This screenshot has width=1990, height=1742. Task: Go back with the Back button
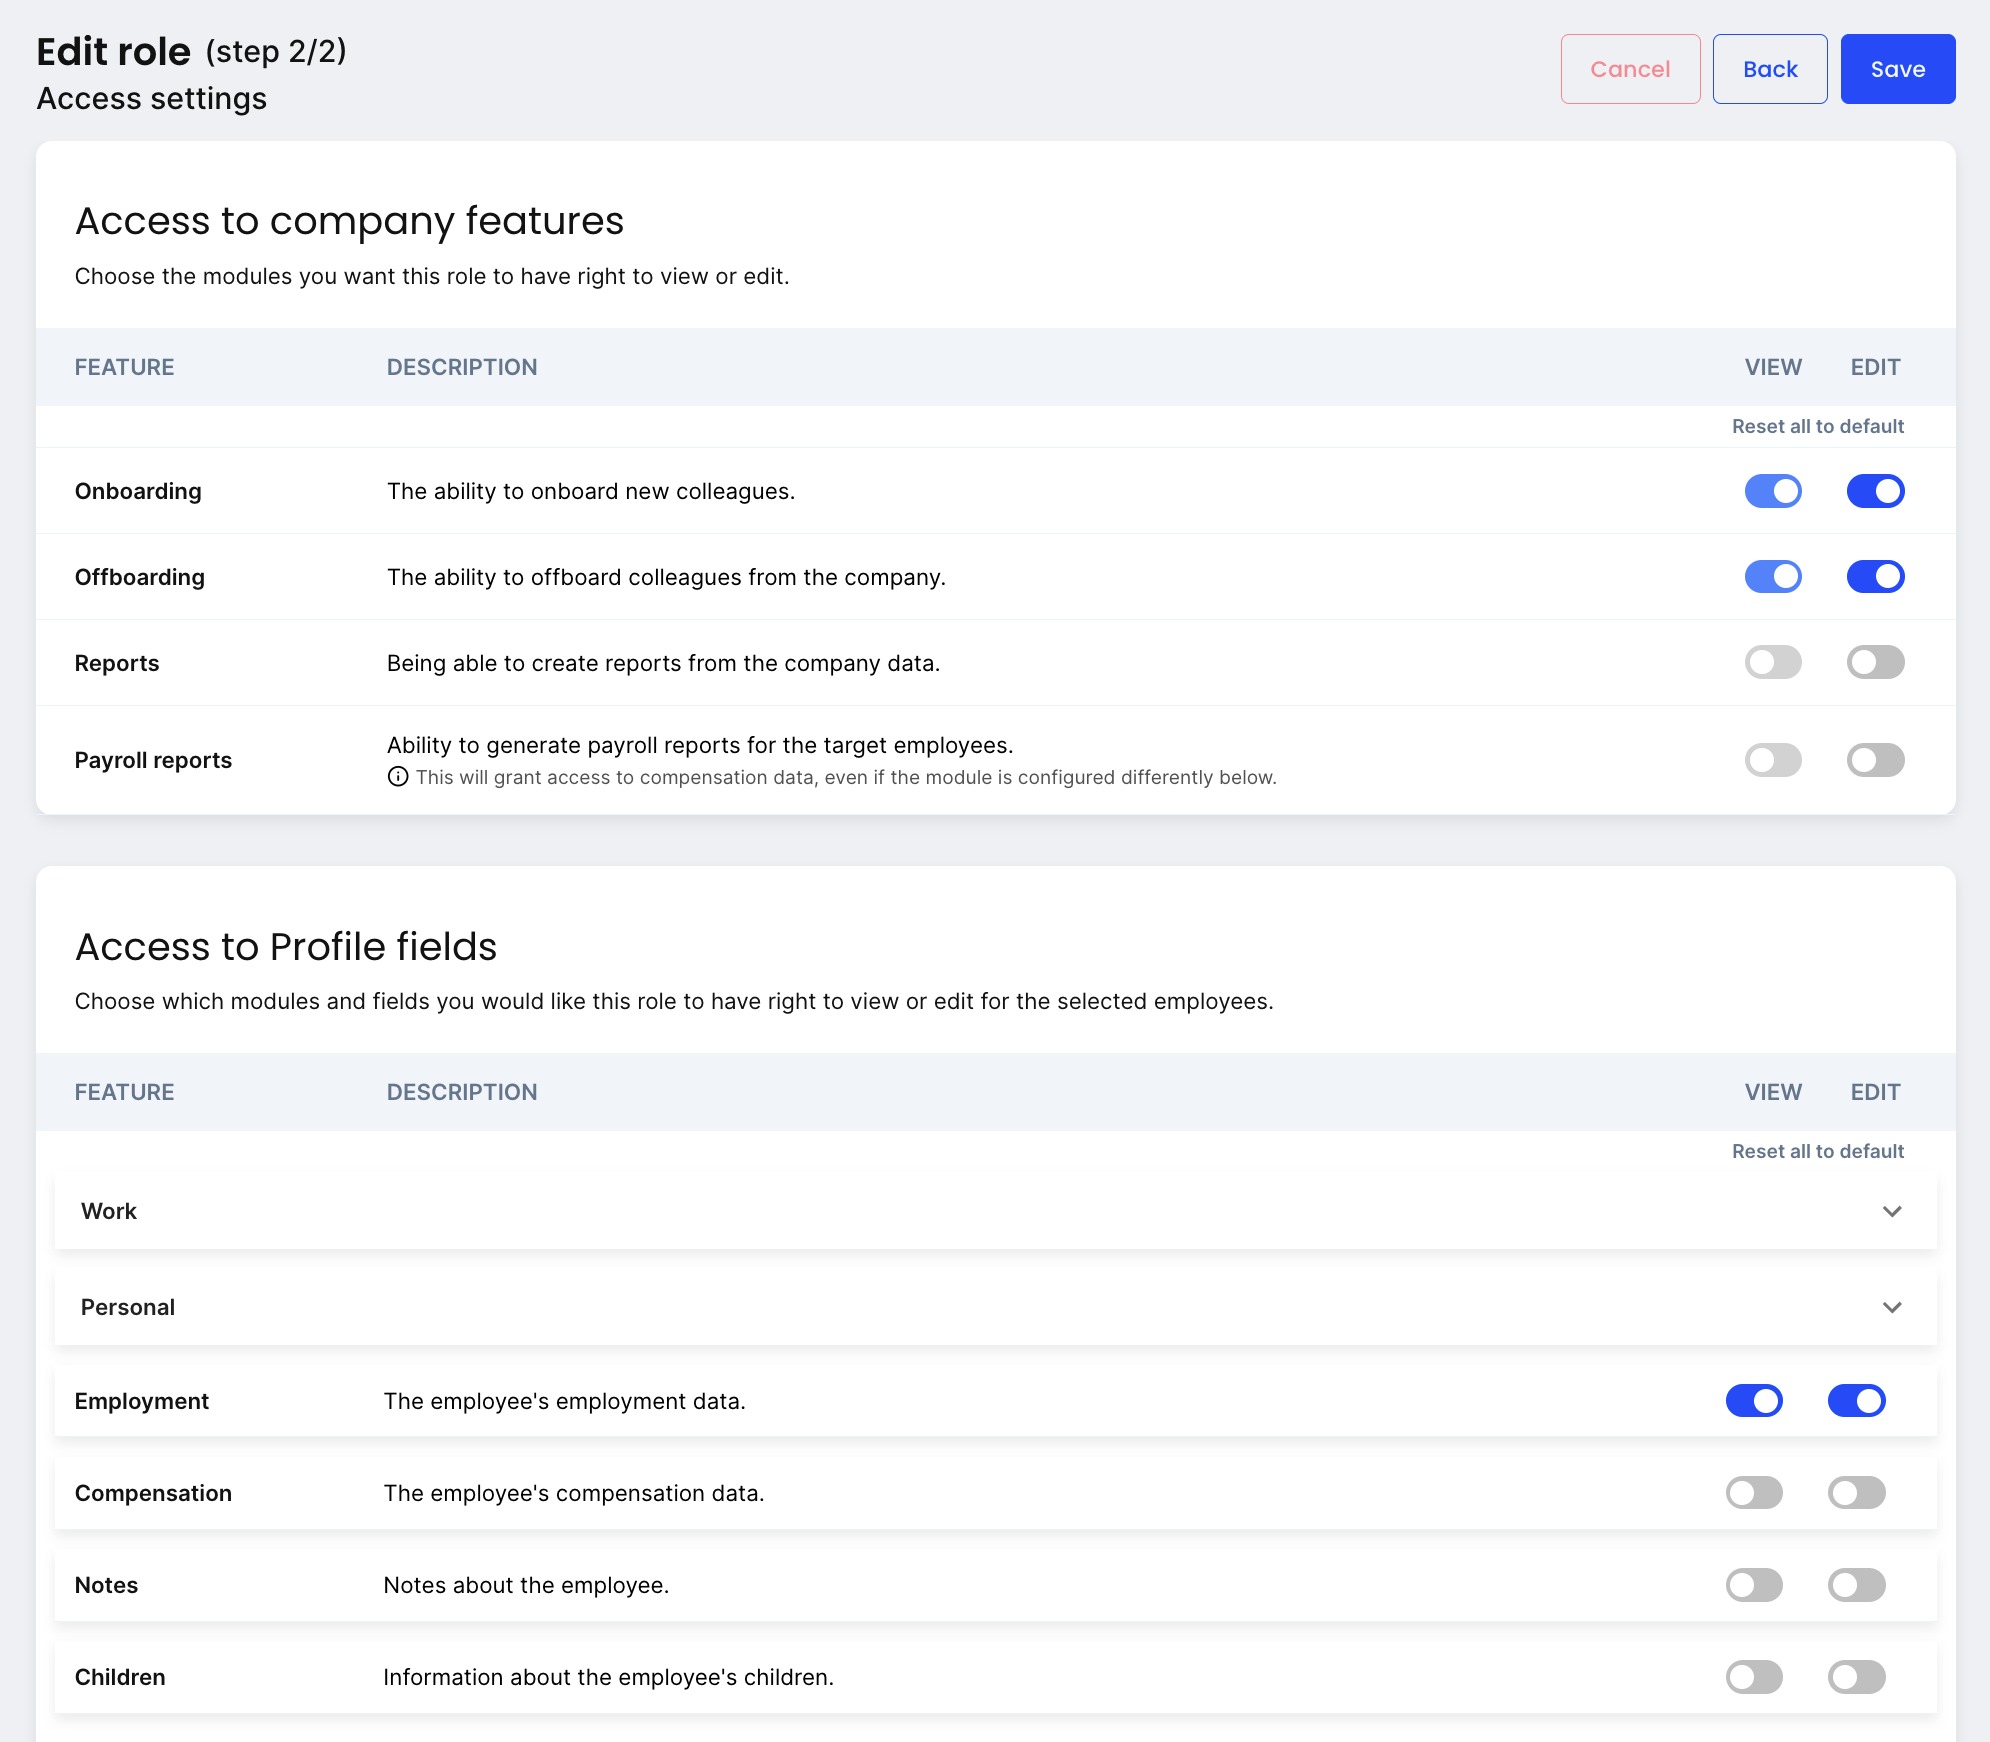coord(1769,69)
